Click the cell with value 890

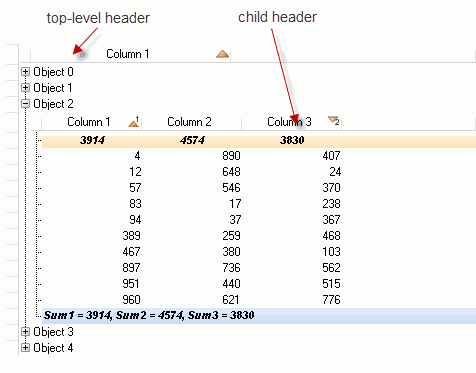point(231,156)
